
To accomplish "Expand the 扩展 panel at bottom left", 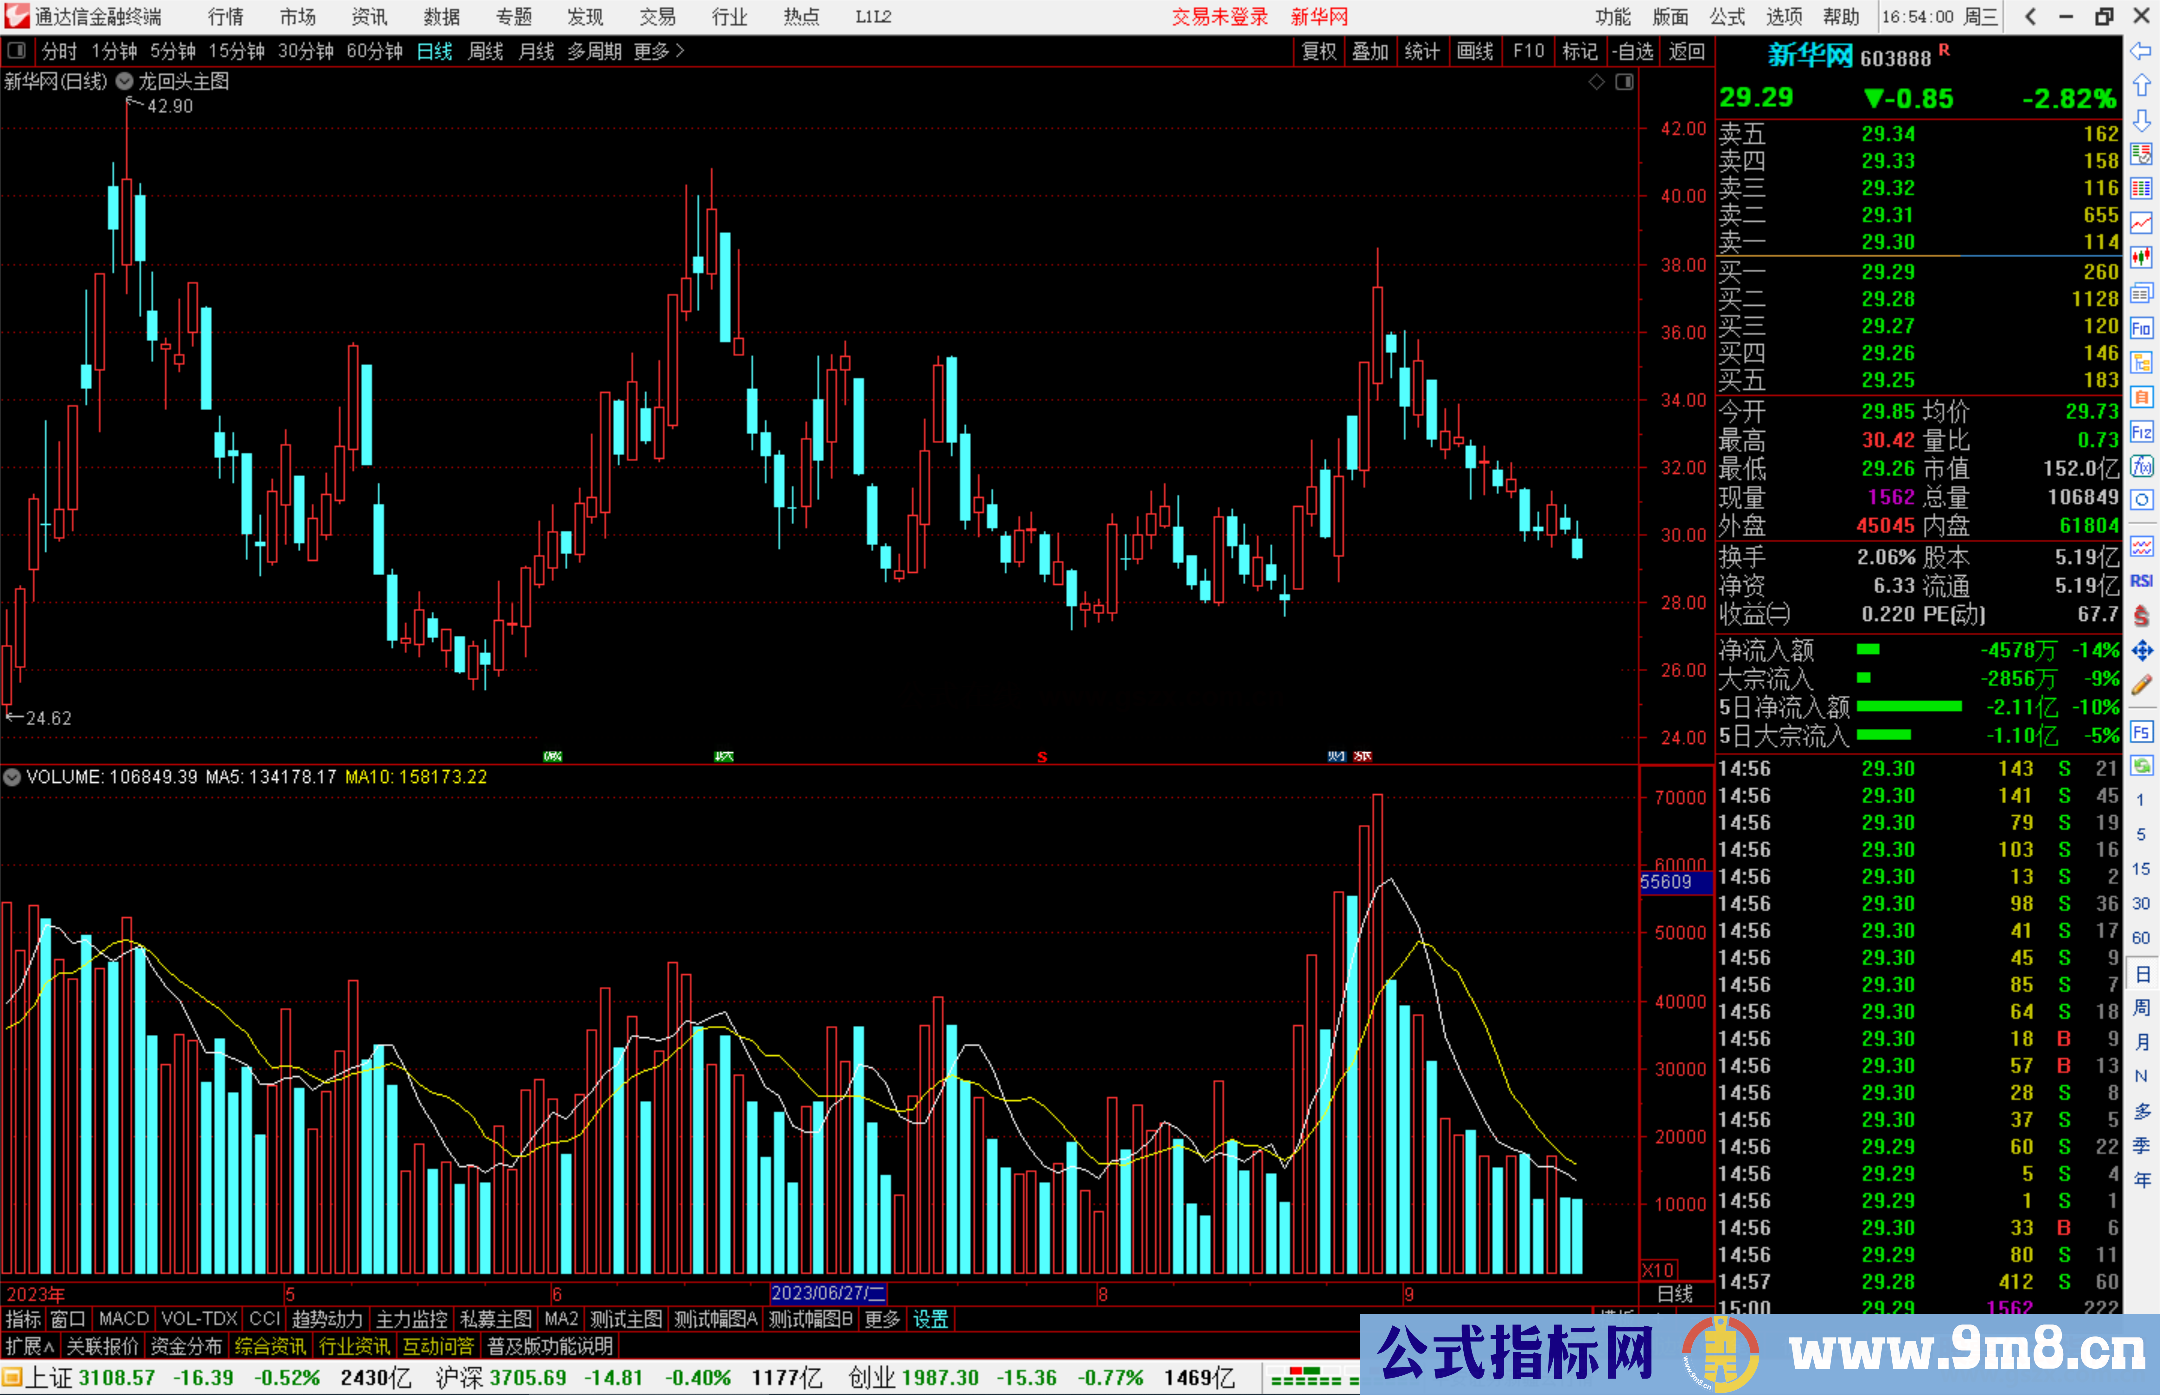I will click(x=30, y=1346).
